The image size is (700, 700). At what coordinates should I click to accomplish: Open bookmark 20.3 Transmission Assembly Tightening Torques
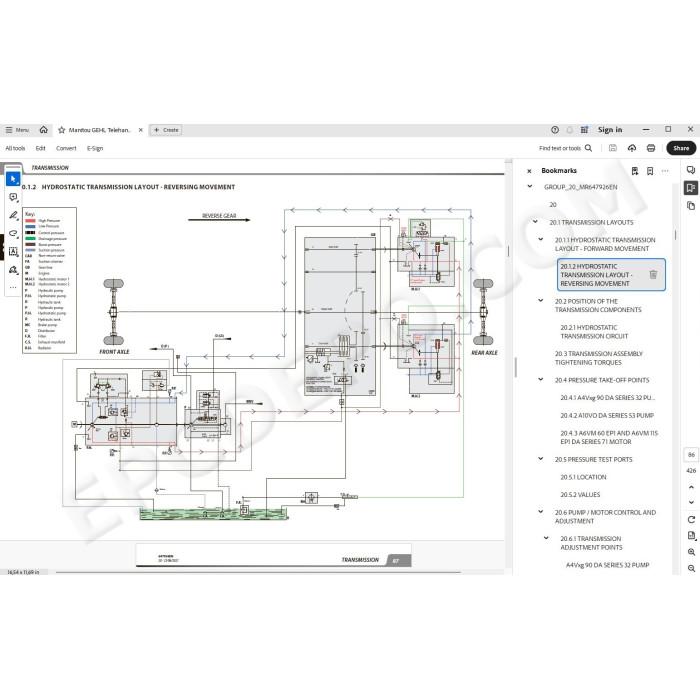click(599, 358)
